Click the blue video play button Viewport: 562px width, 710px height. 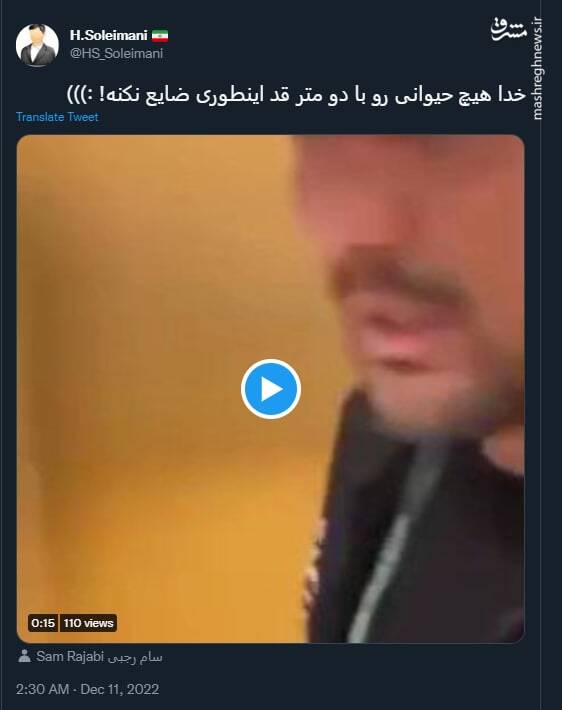(271, 389)
